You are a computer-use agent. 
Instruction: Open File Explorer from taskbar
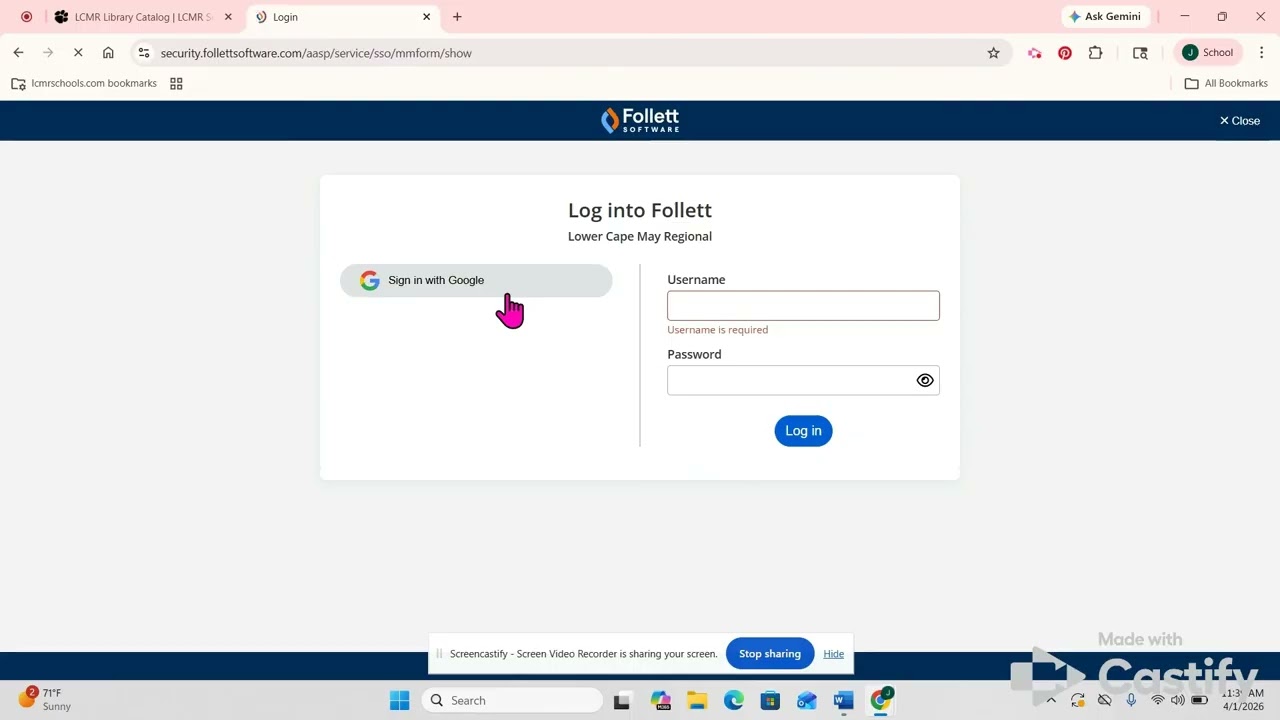697,700
